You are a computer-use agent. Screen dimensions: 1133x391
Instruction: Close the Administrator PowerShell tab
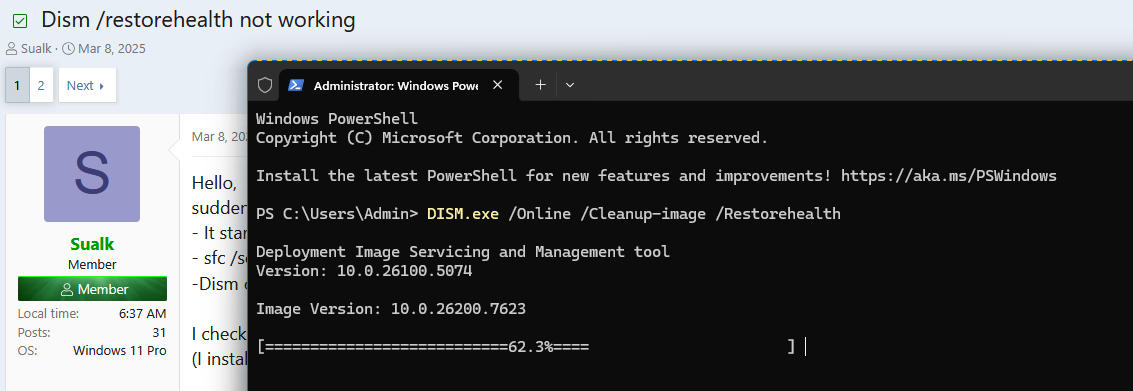pyautogui.click(x=497, y=85)
